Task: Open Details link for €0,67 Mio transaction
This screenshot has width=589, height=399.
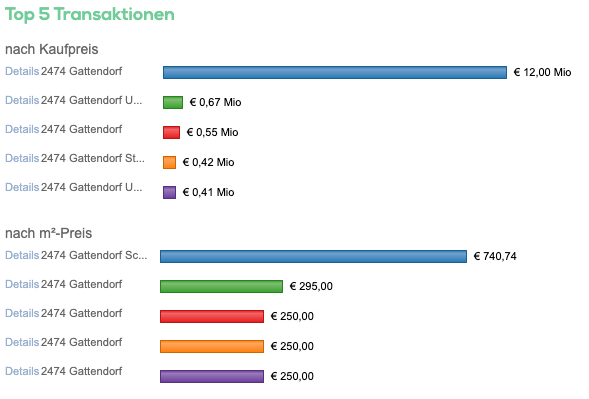Action: click(22, 100)
